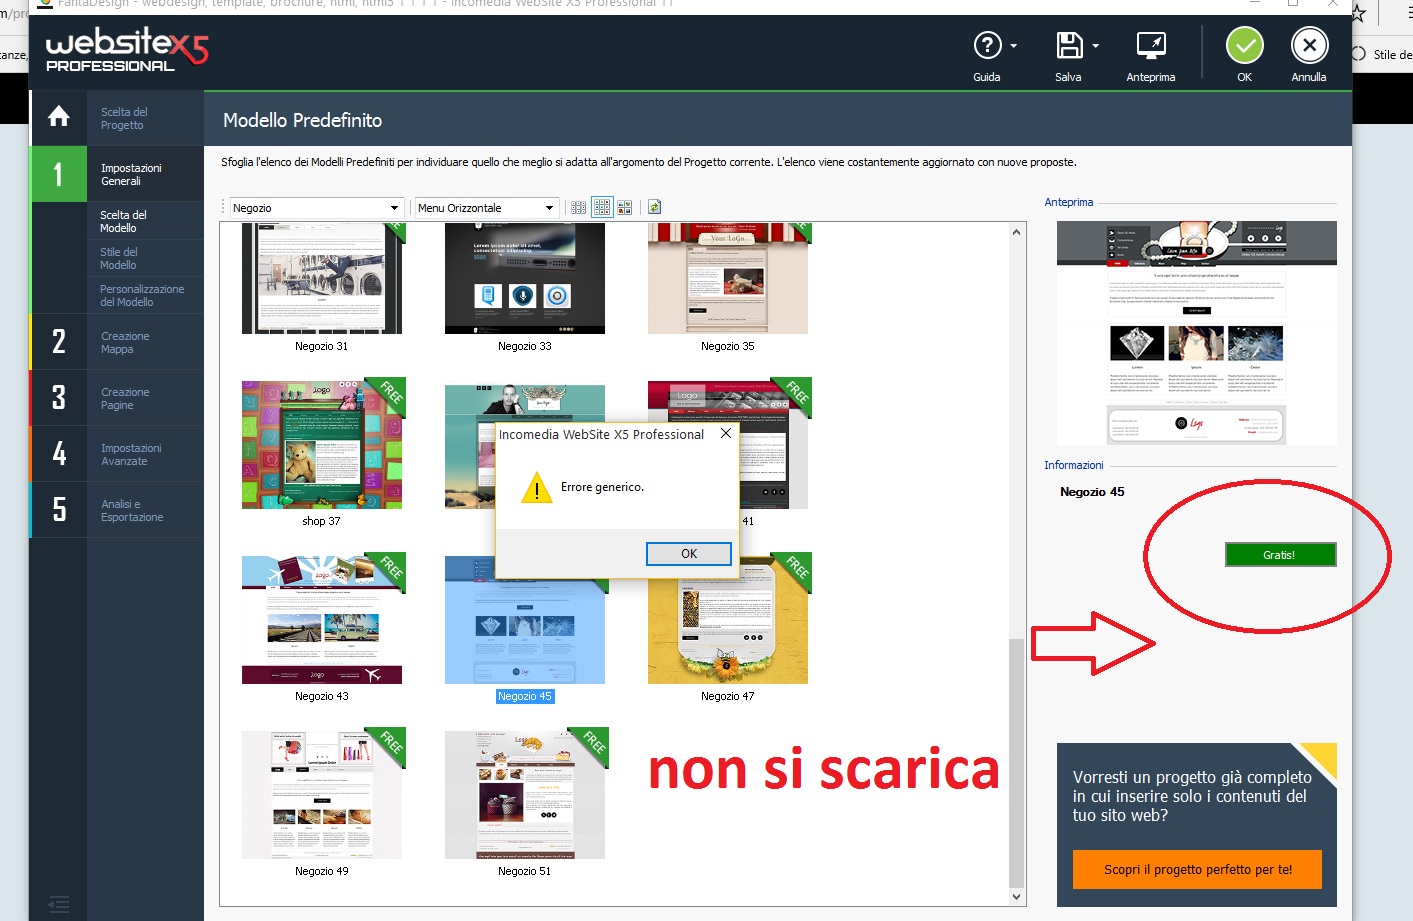
Task: Switch to small thumbnails grid view
Action: pos(579,208)
